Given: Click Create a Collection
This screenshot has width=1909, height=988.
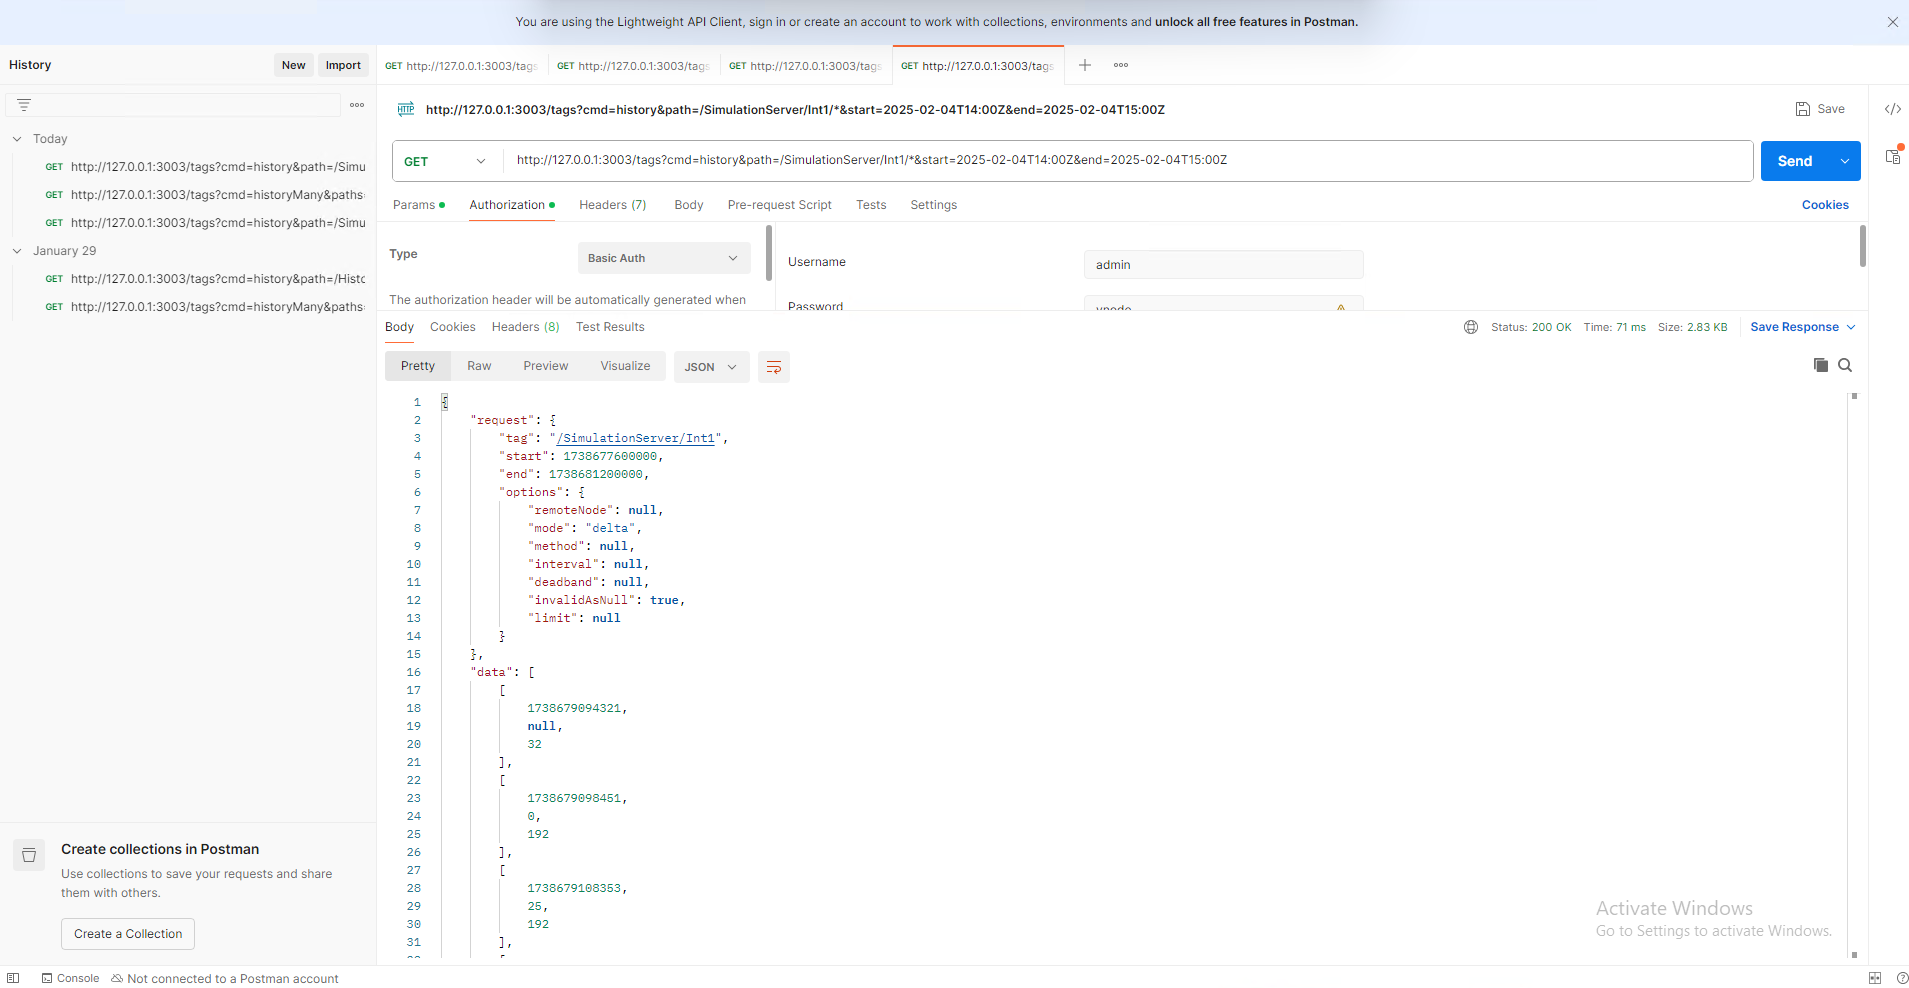Looking at the screenshot, I should pyautogui.click(x=128, y=934).
